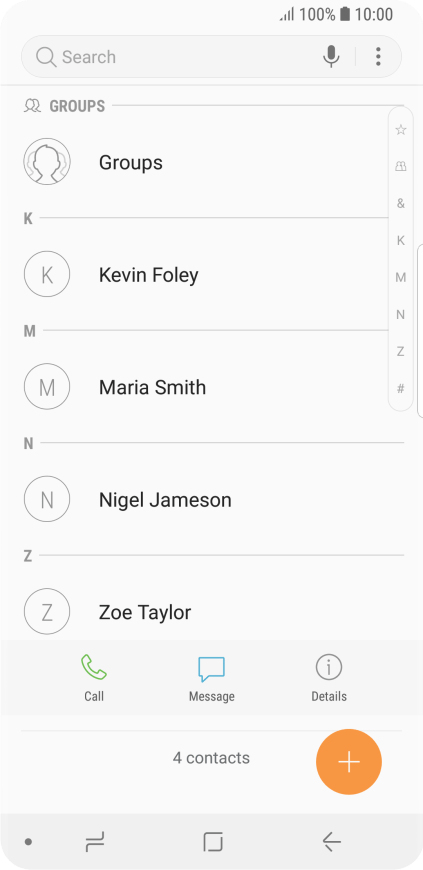Select contact Maria Smith
423x870 pixels.
212,387
